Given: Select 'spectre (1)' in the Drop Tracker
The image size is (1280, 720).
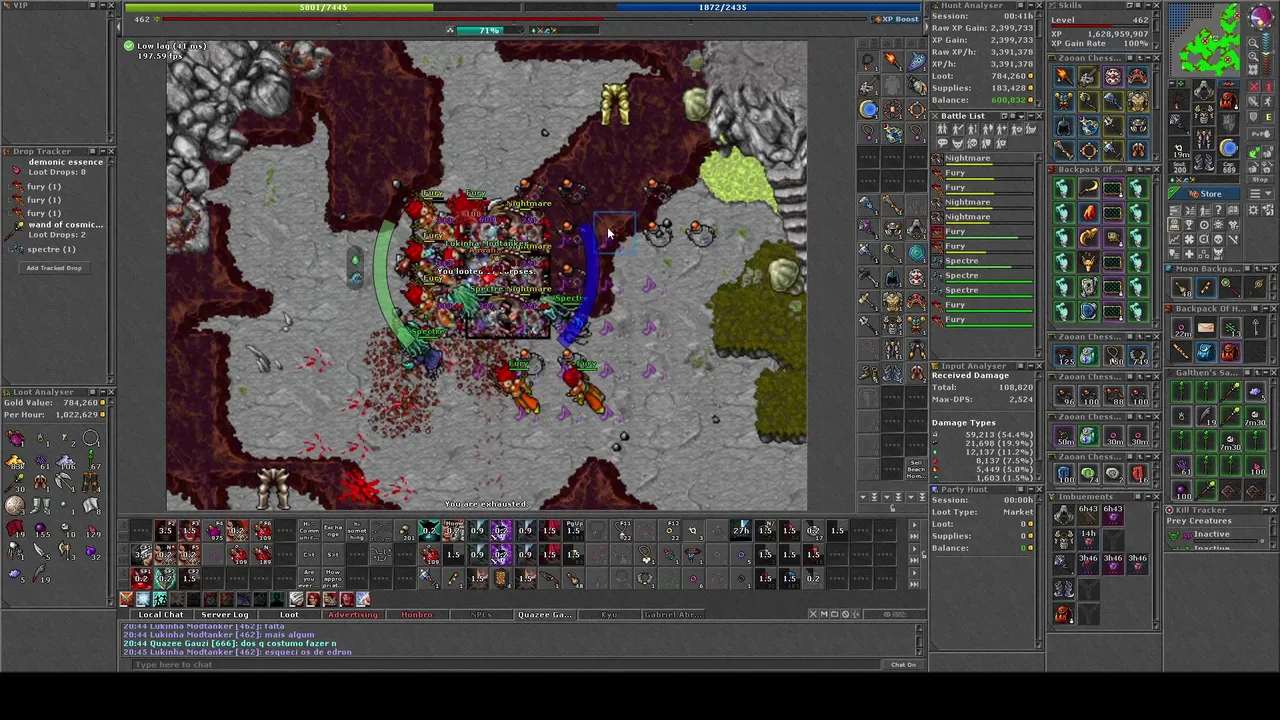Looking at the screenshot, I should coord(51,250).
